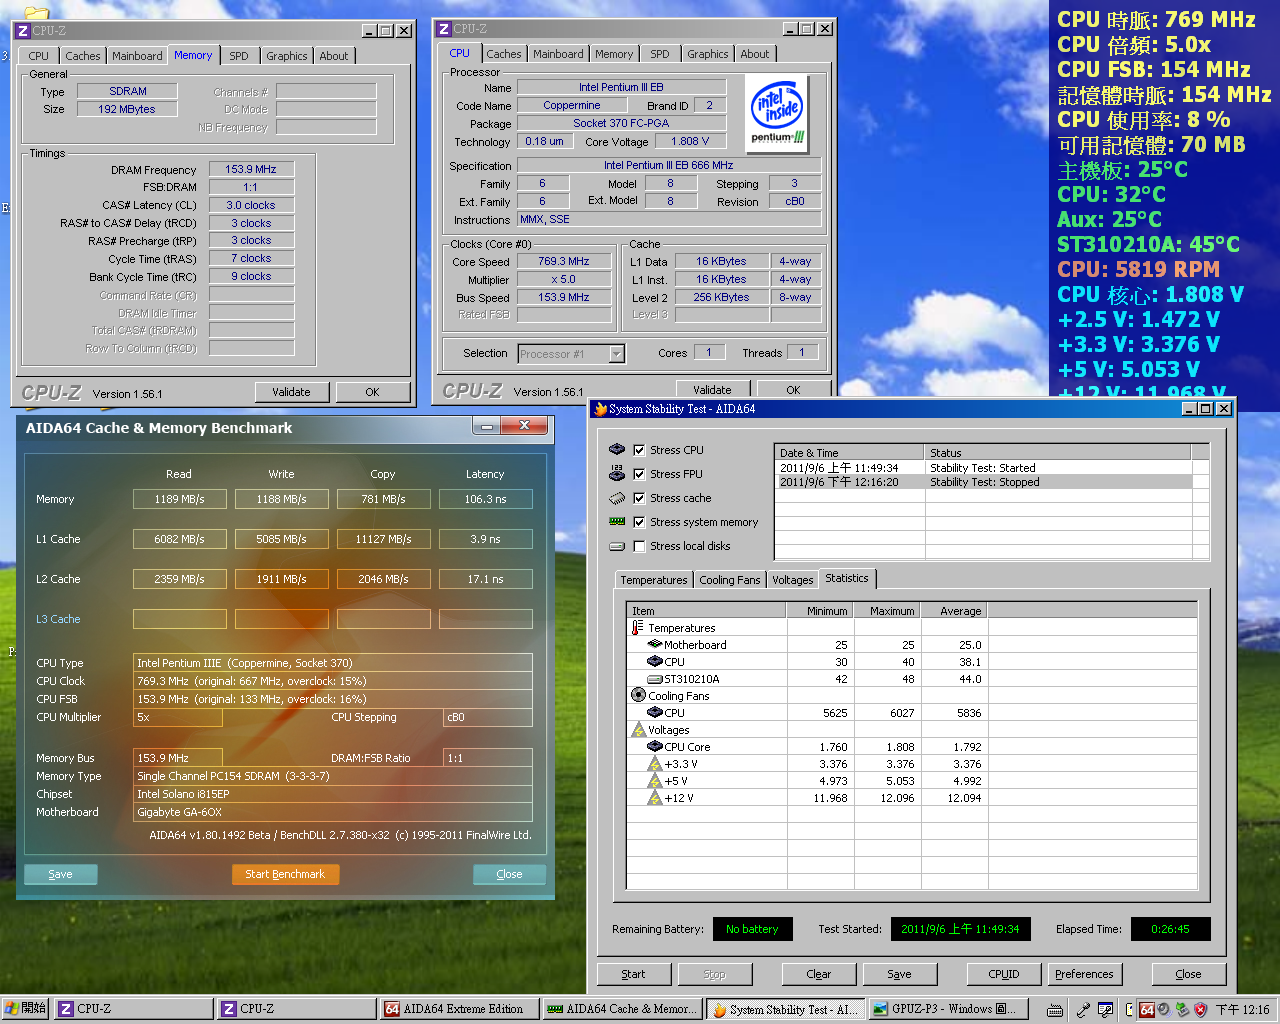Disable the Stress system memory checkbox
This screenshot has width=1280, height=1024.
[x=639, y=522]
